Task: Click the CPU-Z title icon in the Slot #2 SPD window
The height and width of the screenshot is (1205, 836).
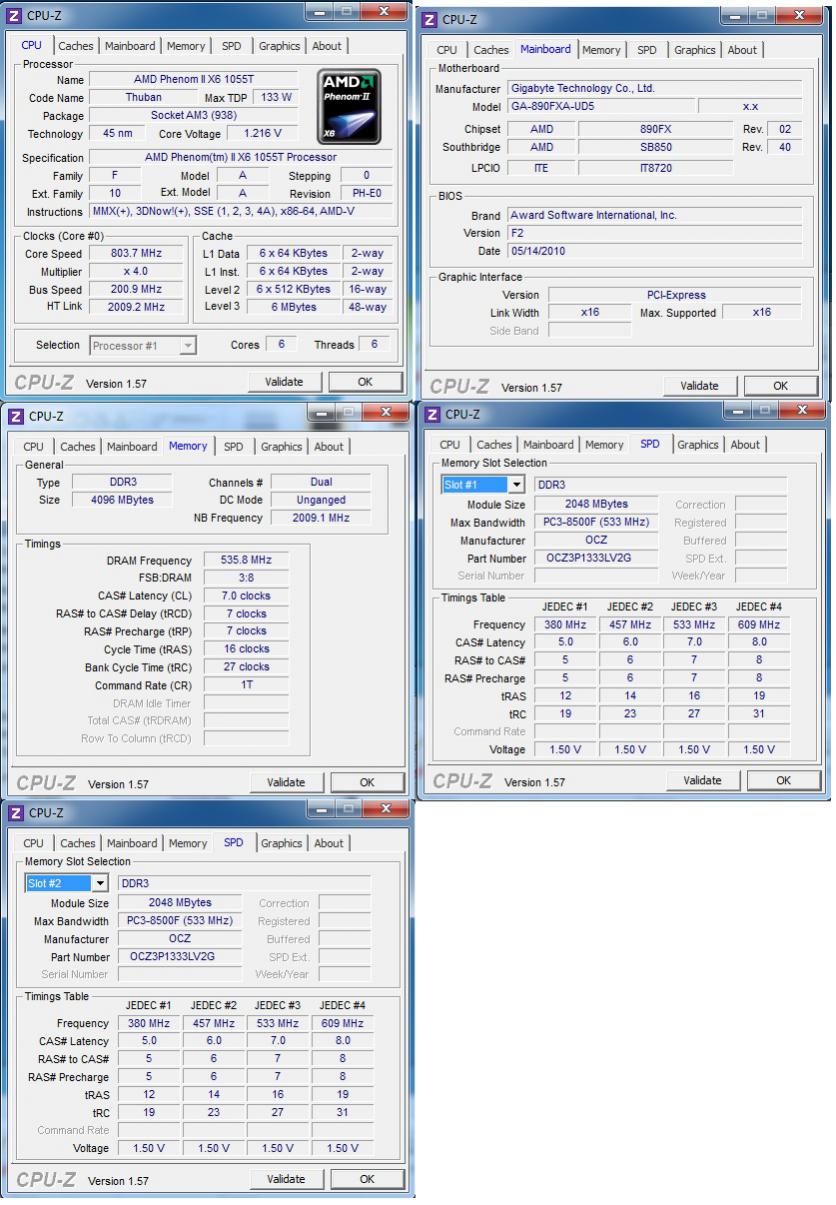Action: coord(16,813)
